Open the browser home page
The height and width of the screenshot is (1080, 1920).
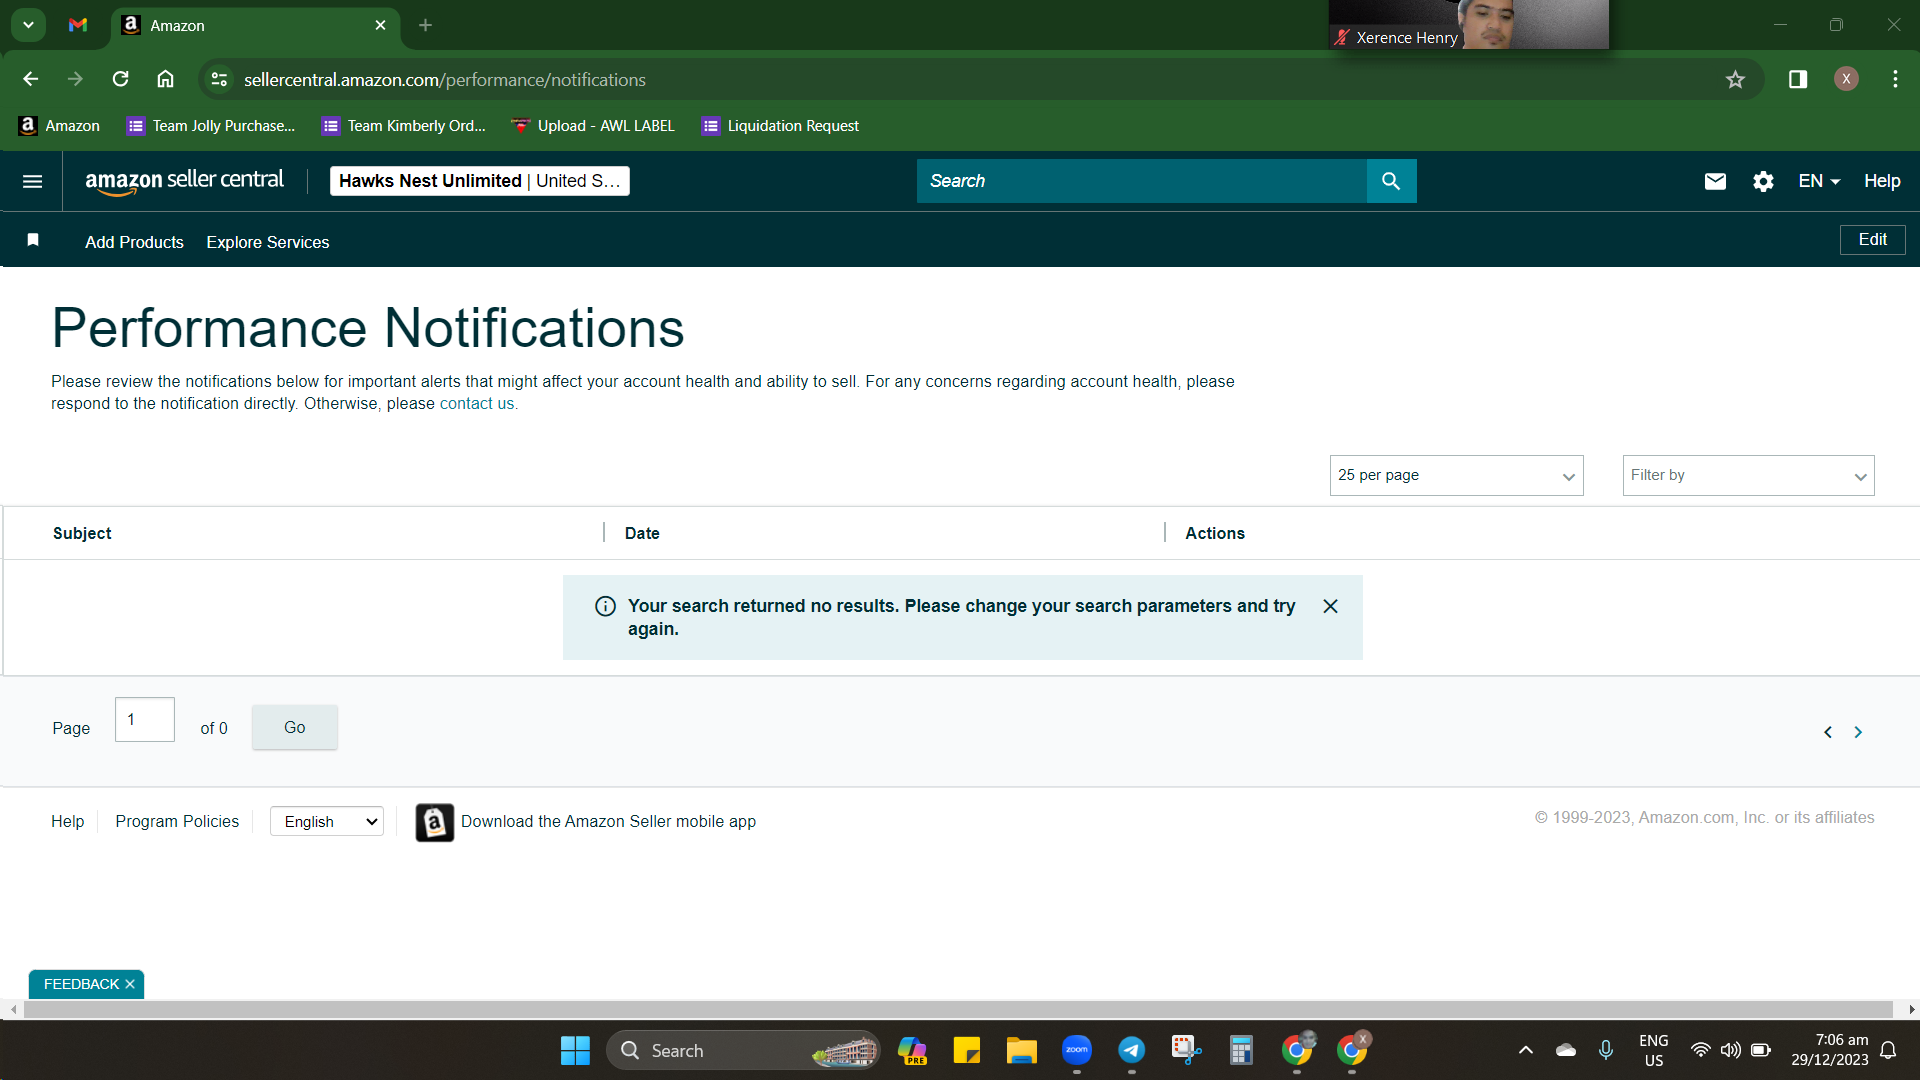pyautogui.click(x=165, y=79)
